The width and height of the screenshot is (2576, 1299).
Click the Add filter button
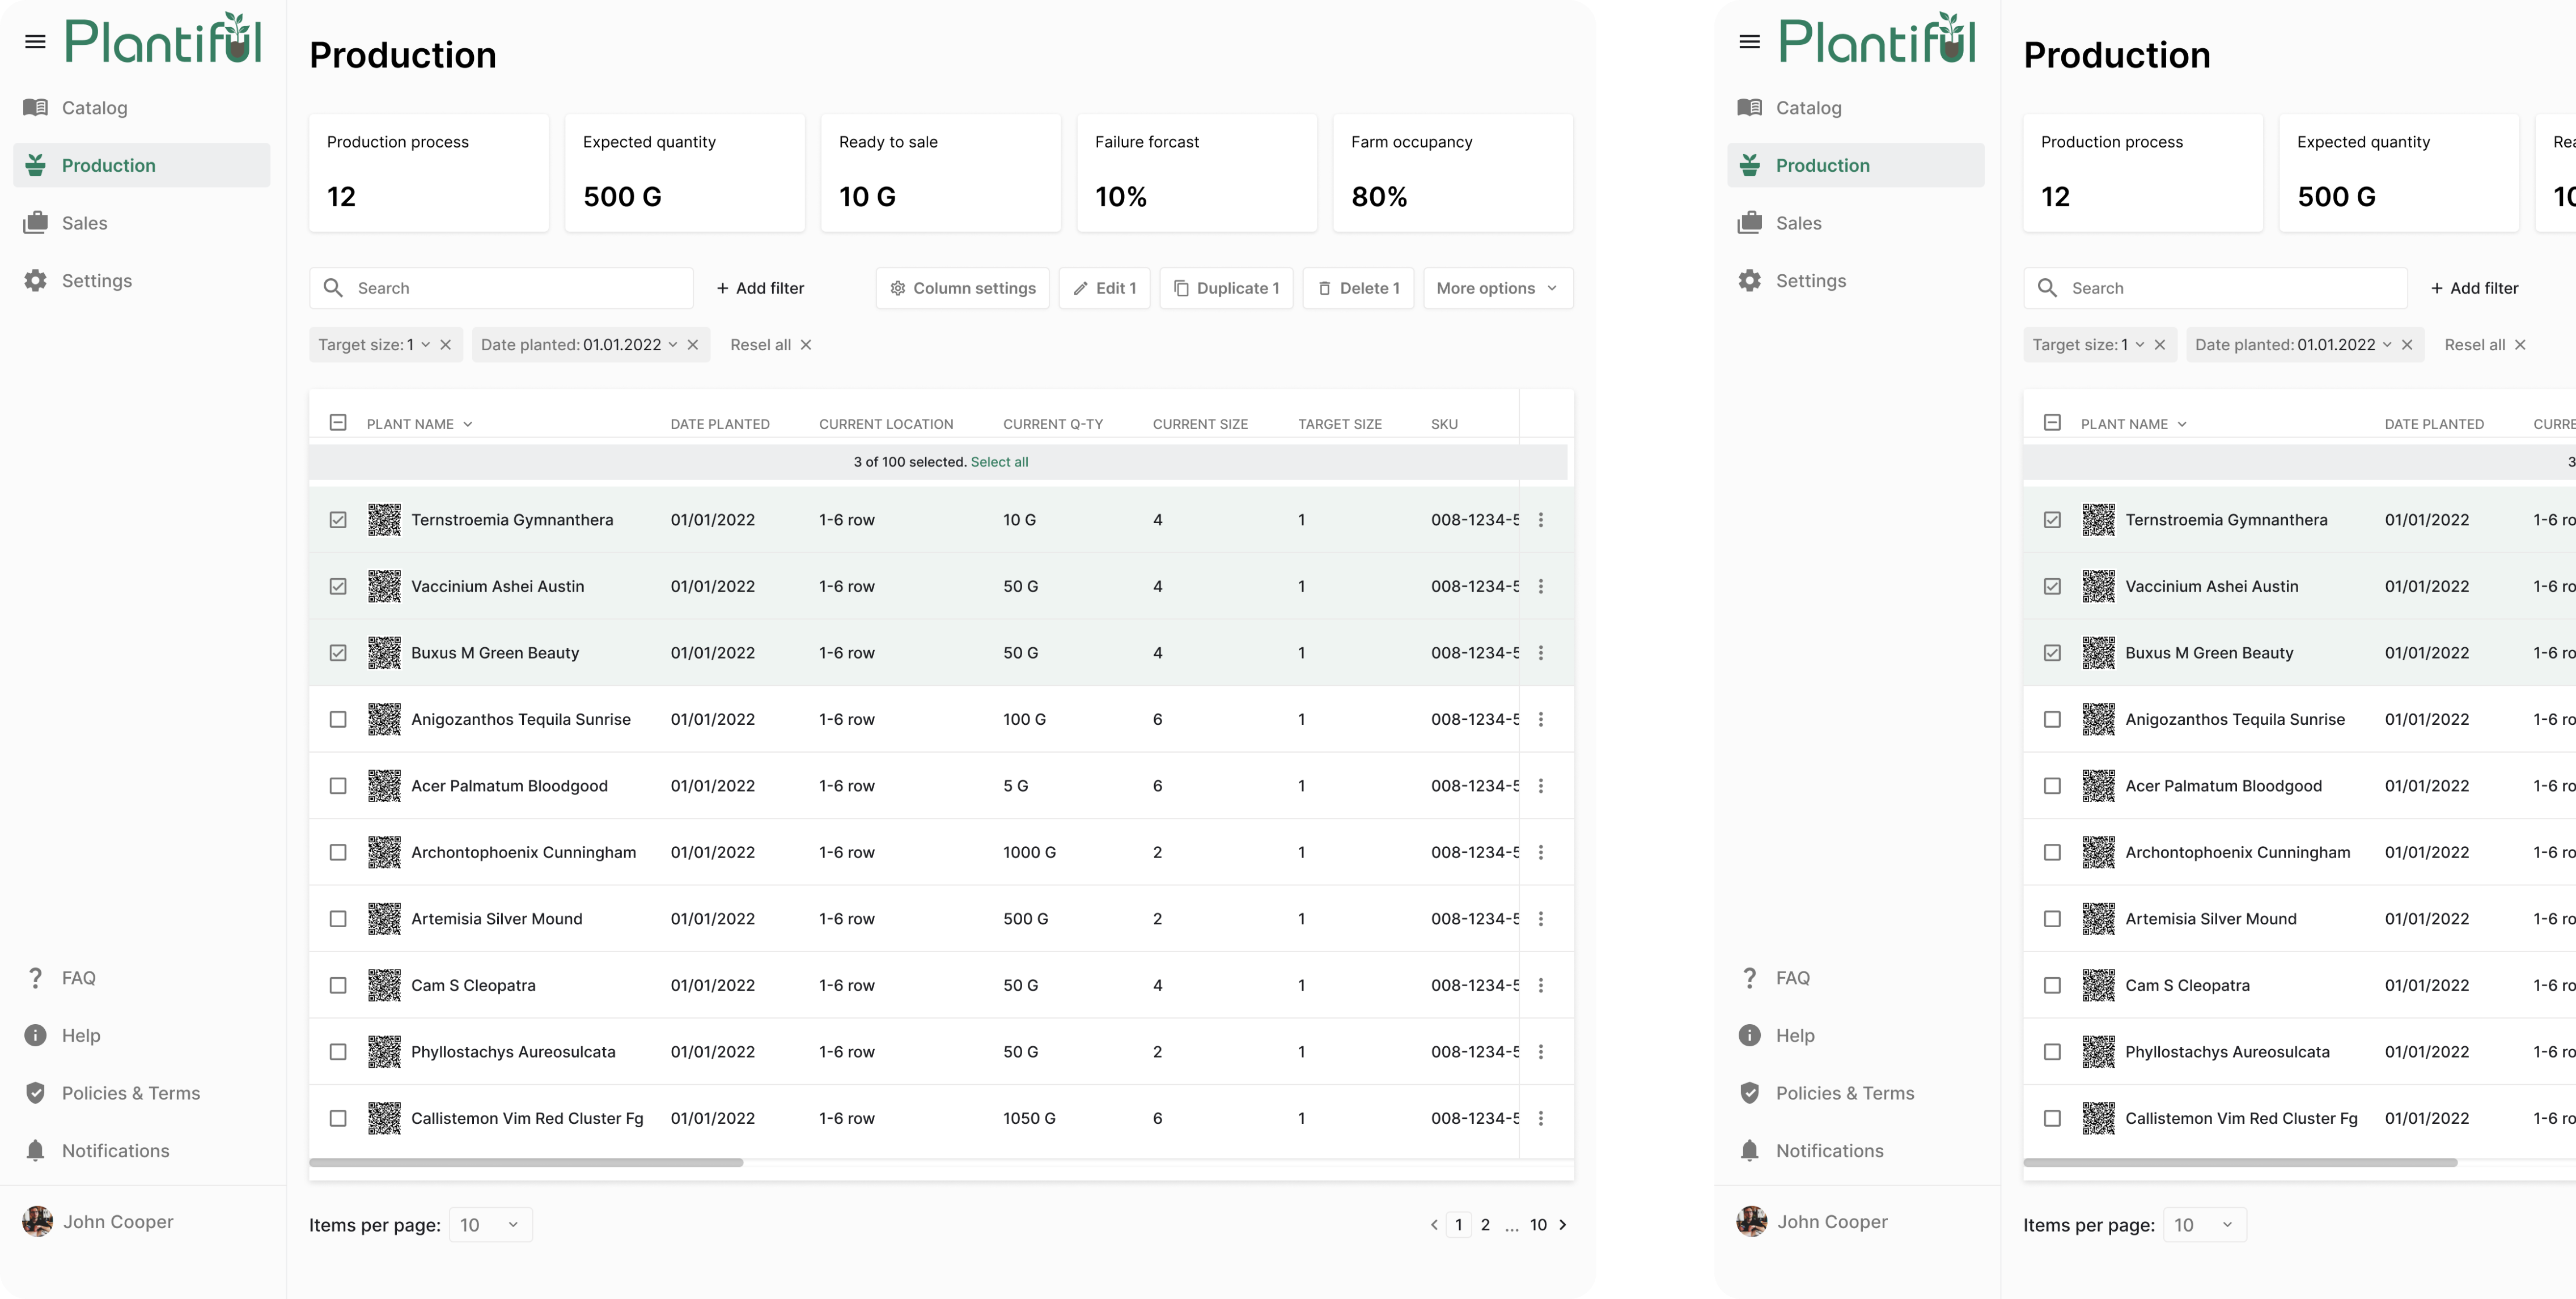pyautogui.click(x=760, y=288)
